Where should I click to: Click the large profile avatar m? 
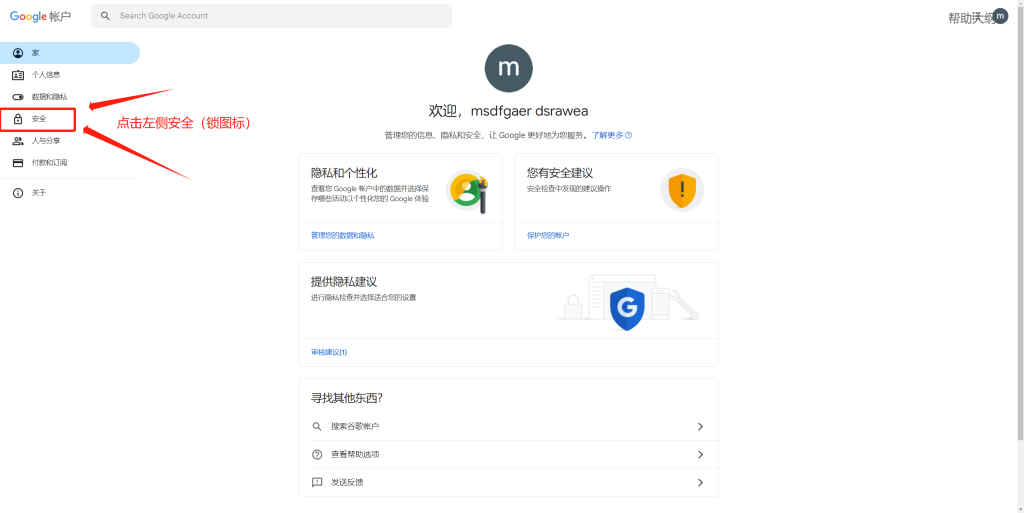(509, 69)
